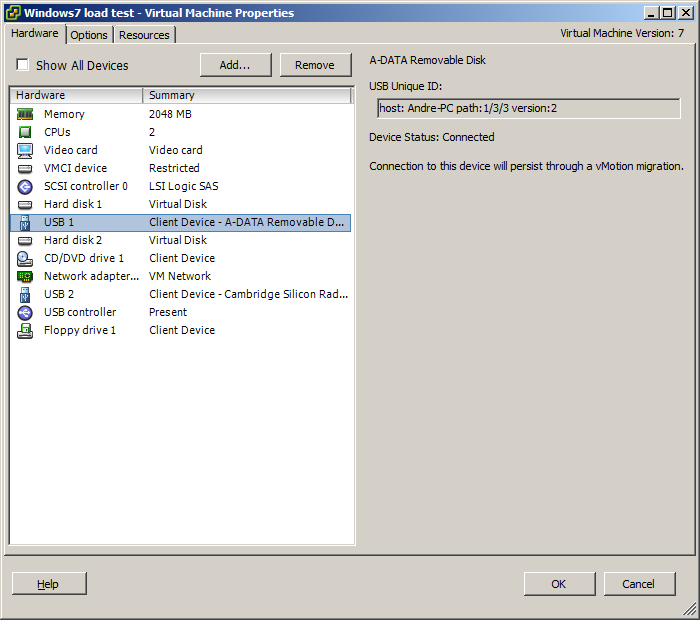Image resolution: width=700 pixels, height=620 pixels.
Task: Click the Present summary value
Action: 168,312
